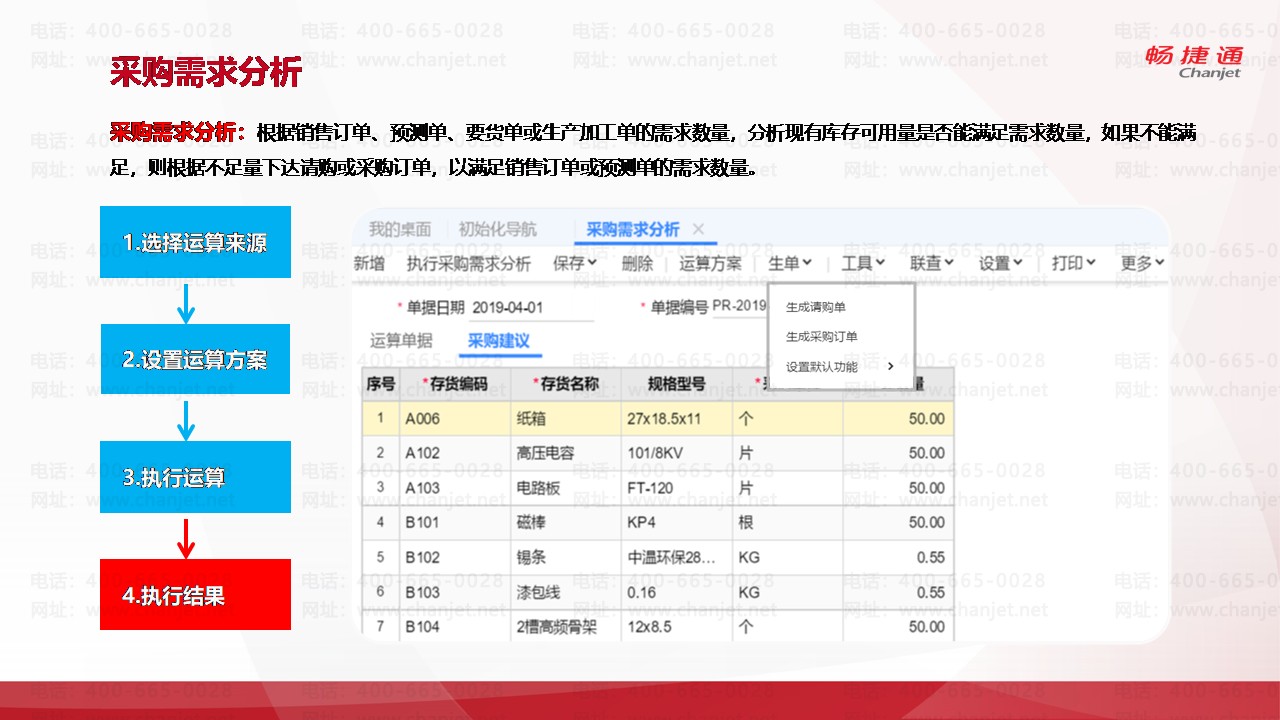
Task: Switch to the 运算单据 sub-tab
Action: point(401,340)
